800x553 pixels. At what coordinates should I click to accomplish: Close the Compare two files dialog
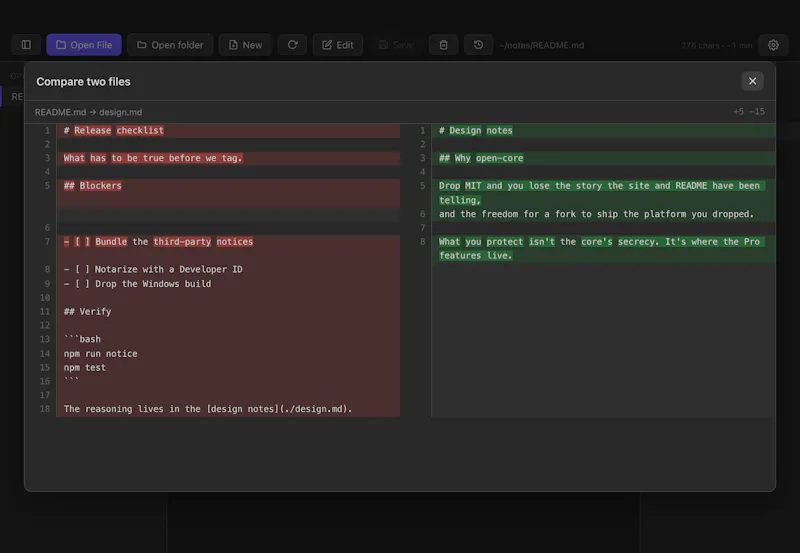pos(752,81)
